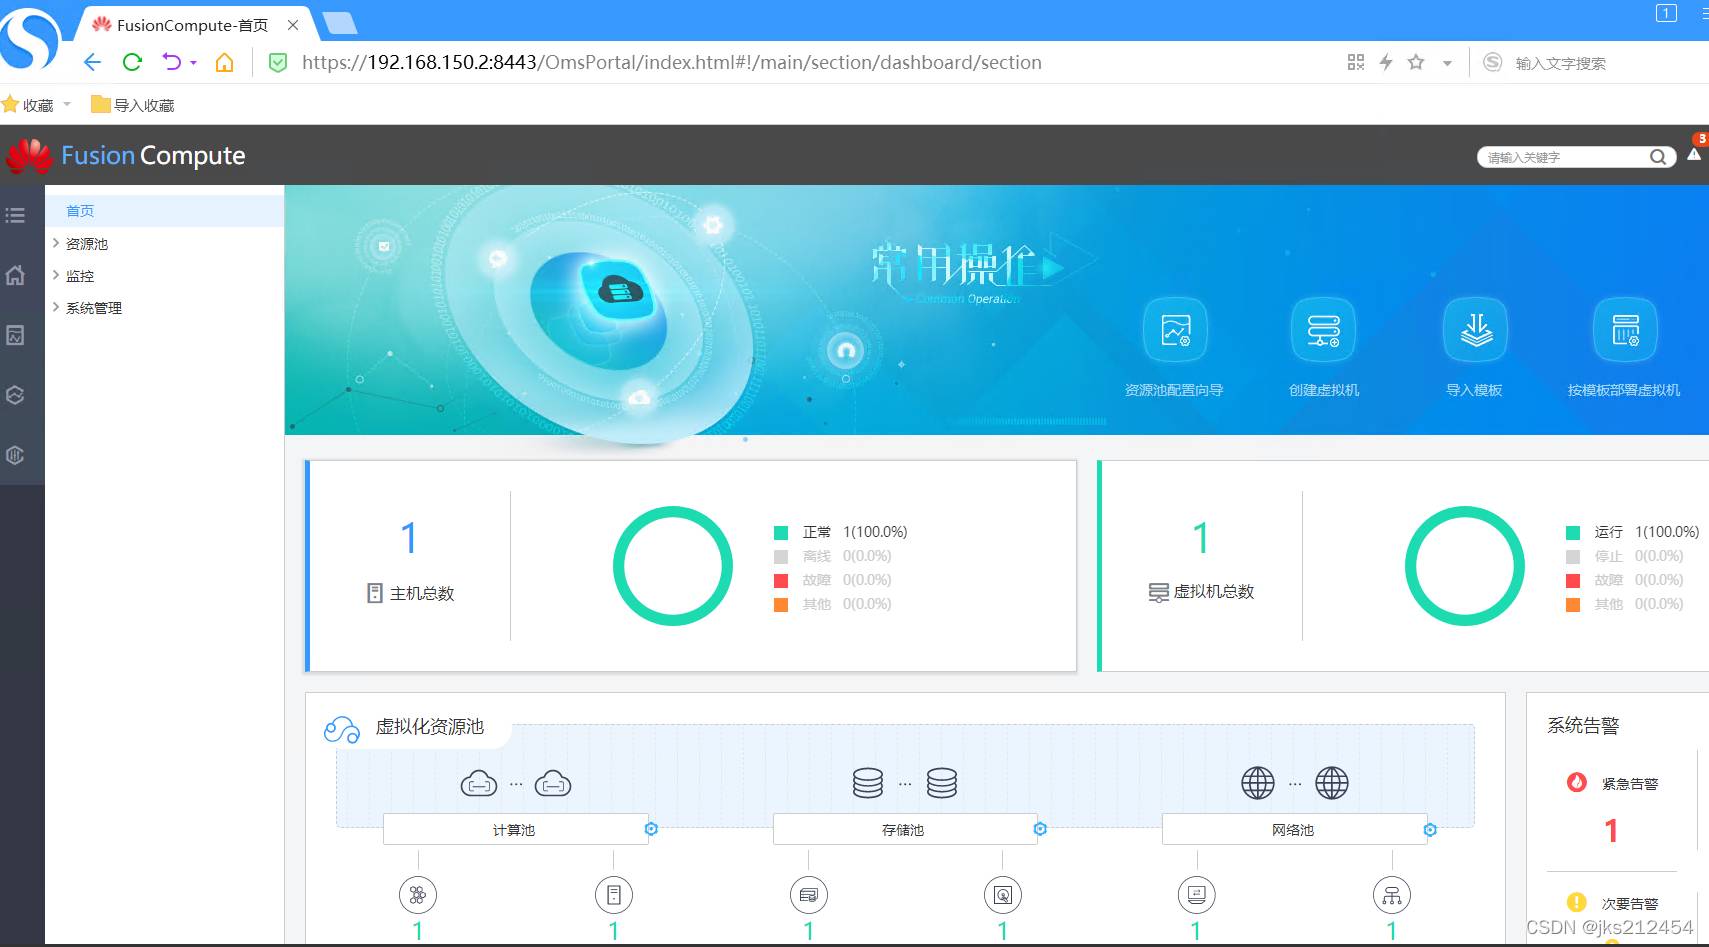Click the storage resource icon under 存储池
Viewport: 1709px width, 947px height.
(809, 895)
